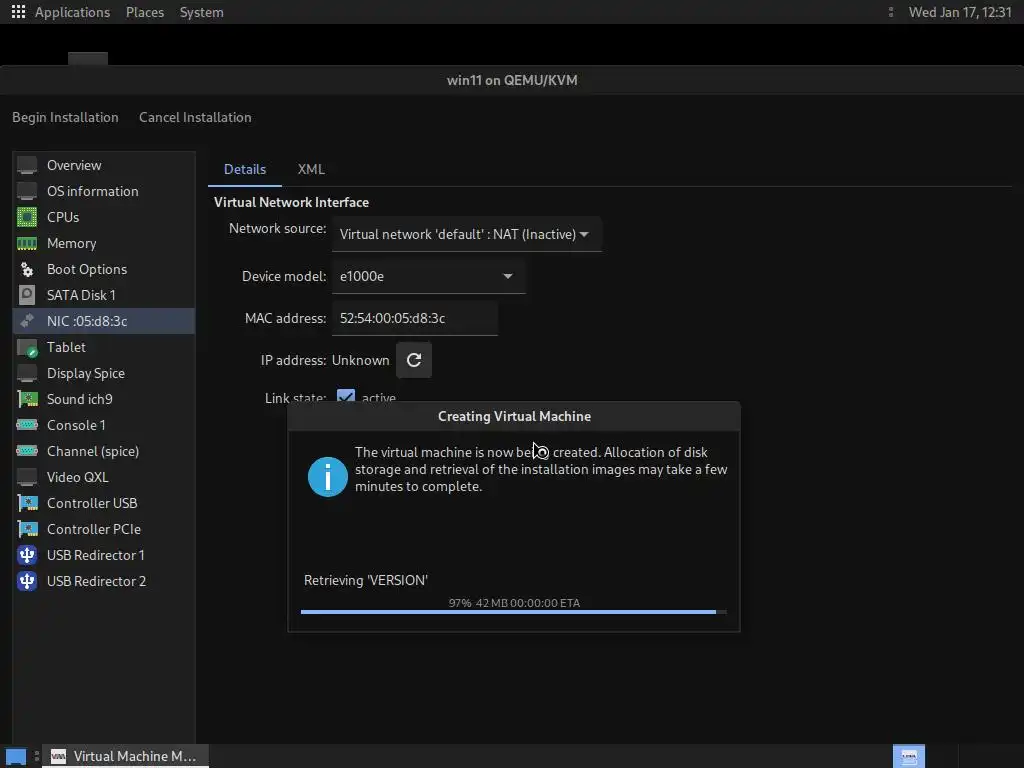1024x768 pixels.
Task: Click the Channel (spice) port icon
Action: [27, 451]
